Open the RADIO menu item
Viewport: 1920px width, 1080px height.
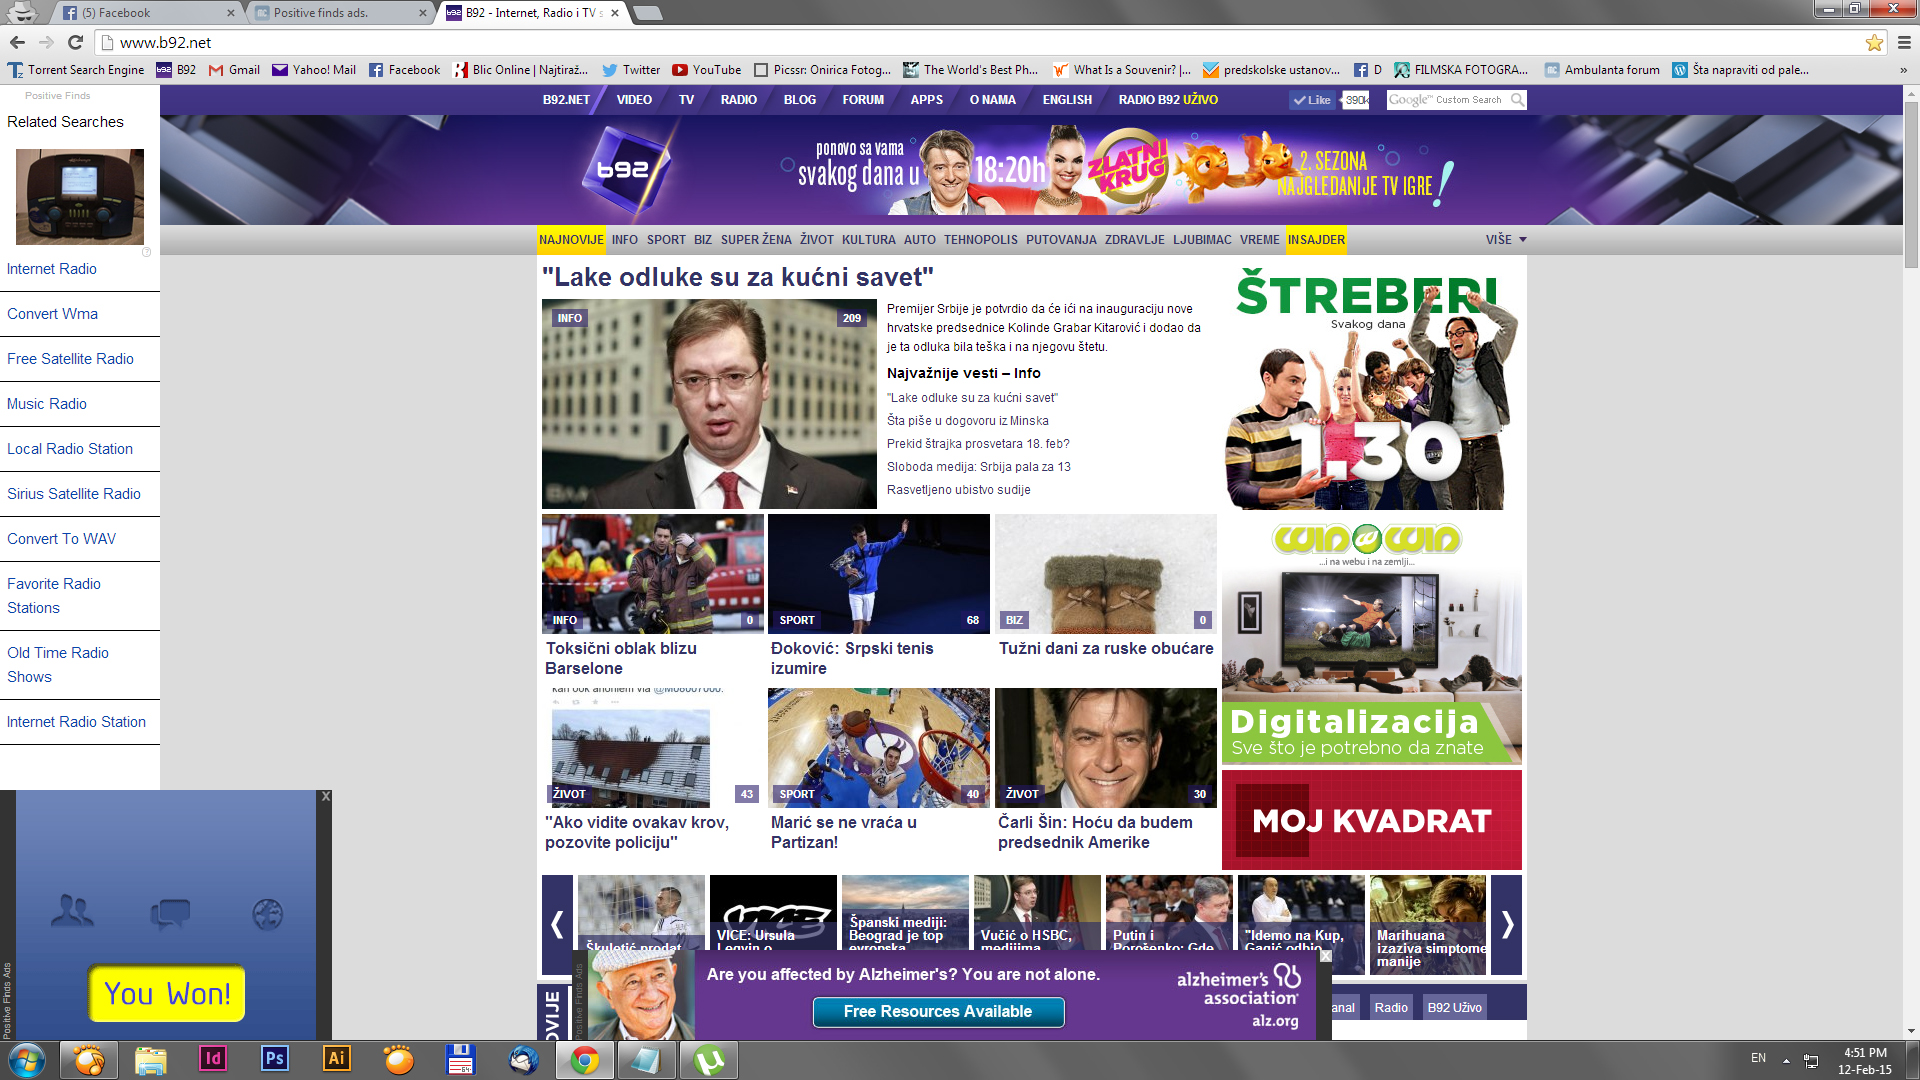click(x=739, y=100)
